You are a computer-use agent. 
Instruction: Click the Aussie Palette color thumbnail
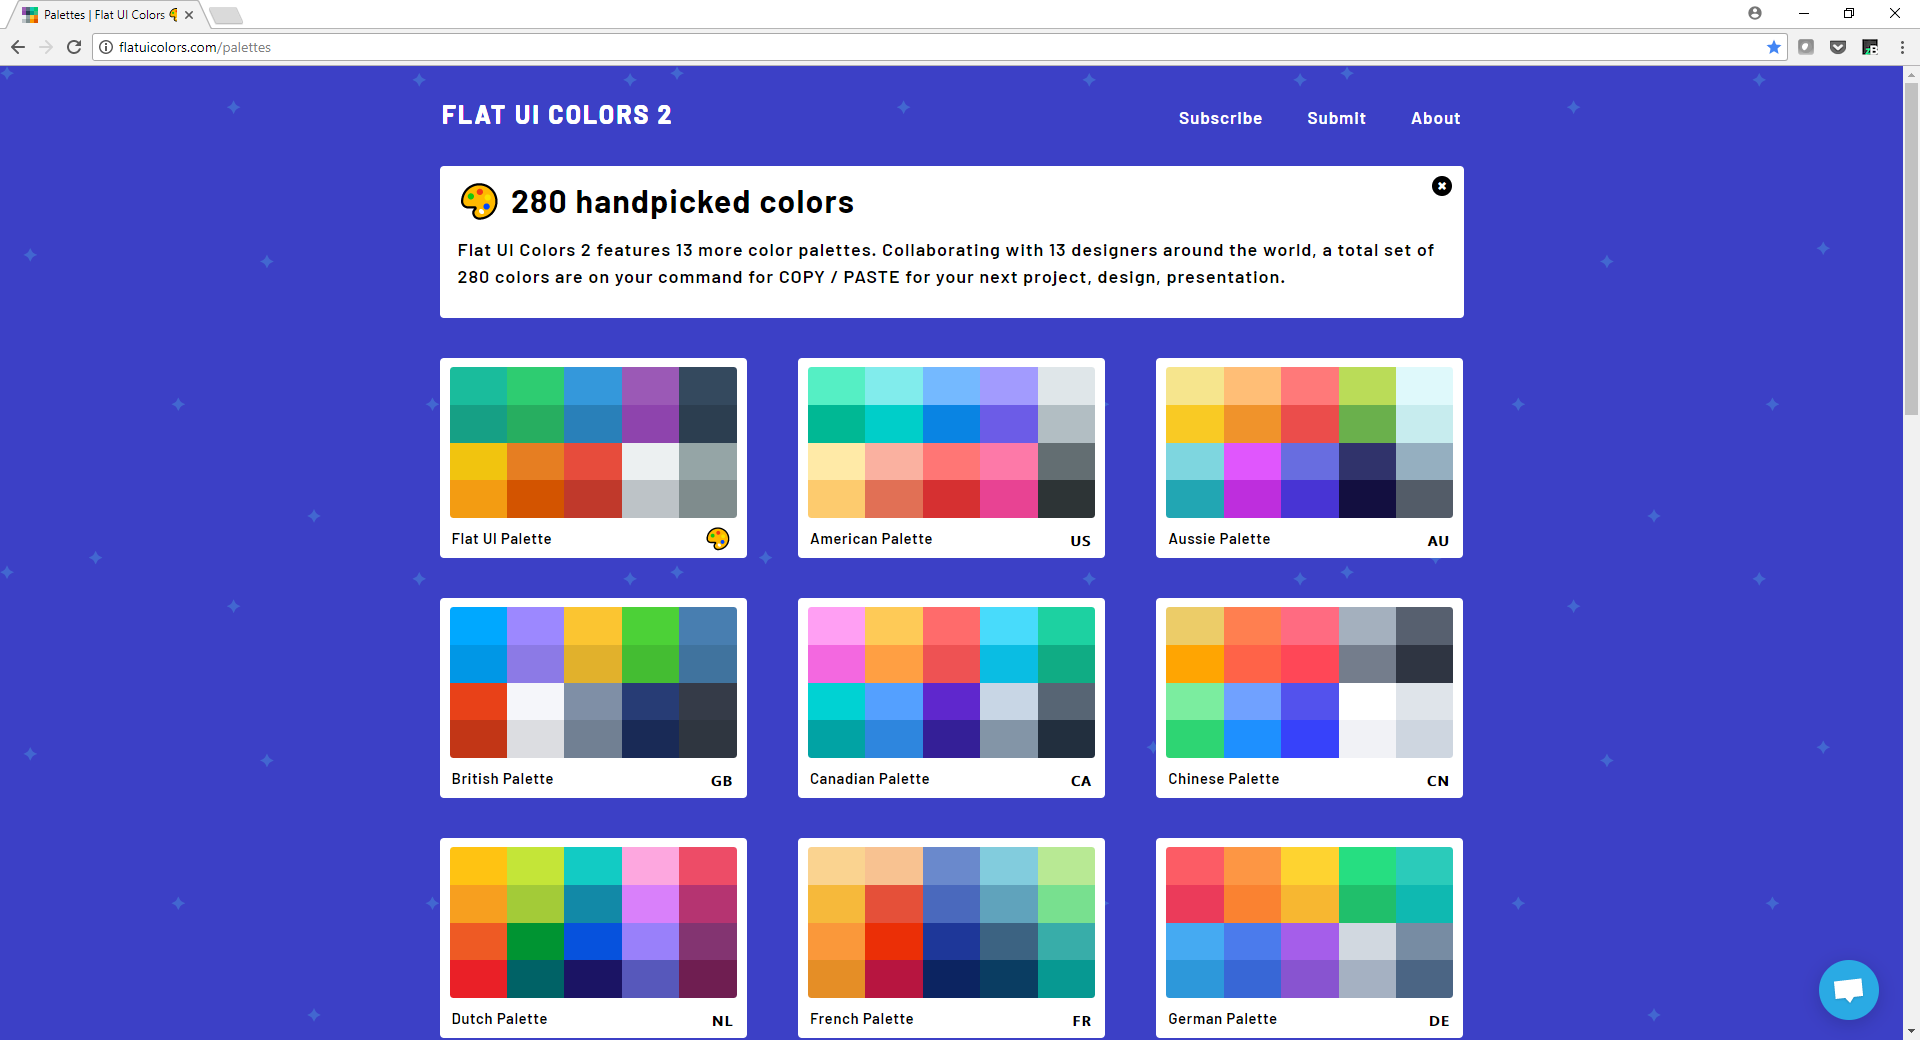(x=1309, y=442)
